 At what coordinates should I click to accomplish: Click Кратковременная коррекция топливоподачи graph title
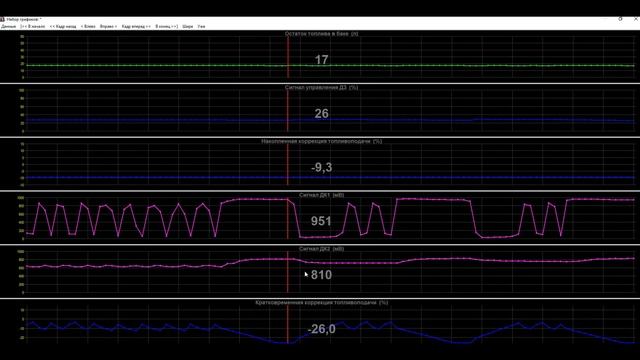(x=322, y=302)
